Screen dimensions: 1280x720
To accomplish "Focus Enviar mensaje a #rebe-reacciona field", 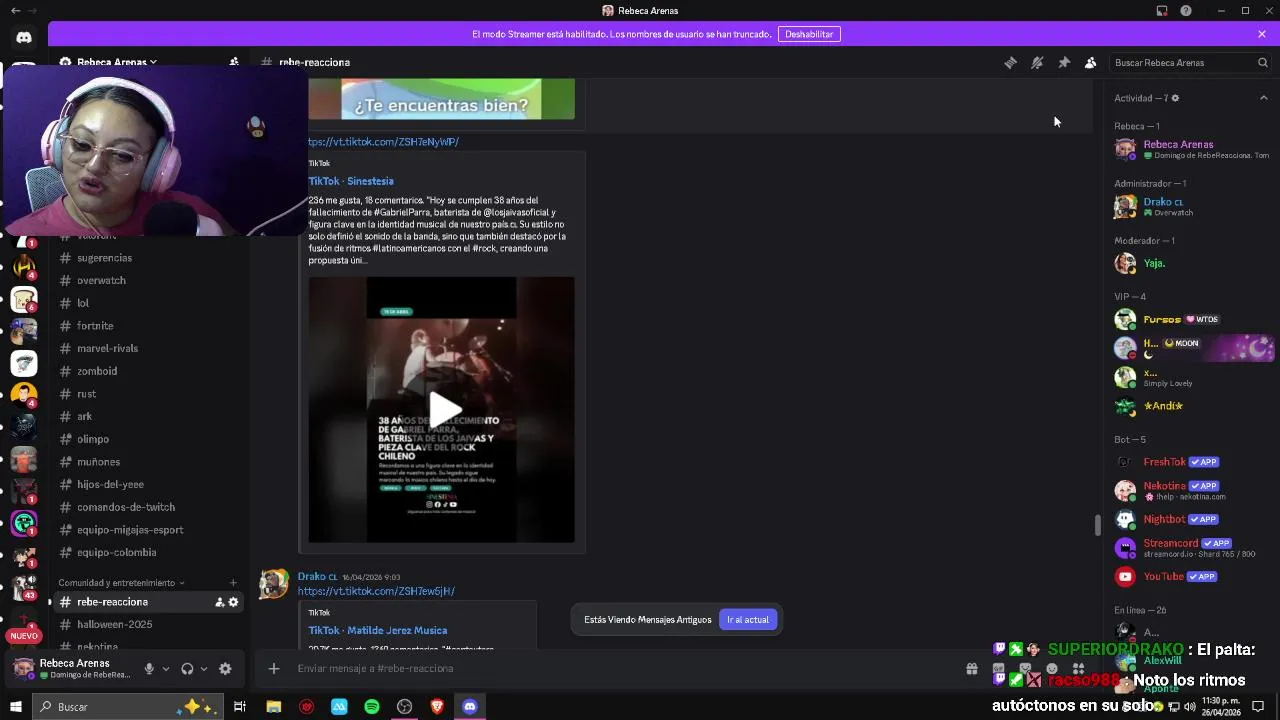I will [620, 669].
